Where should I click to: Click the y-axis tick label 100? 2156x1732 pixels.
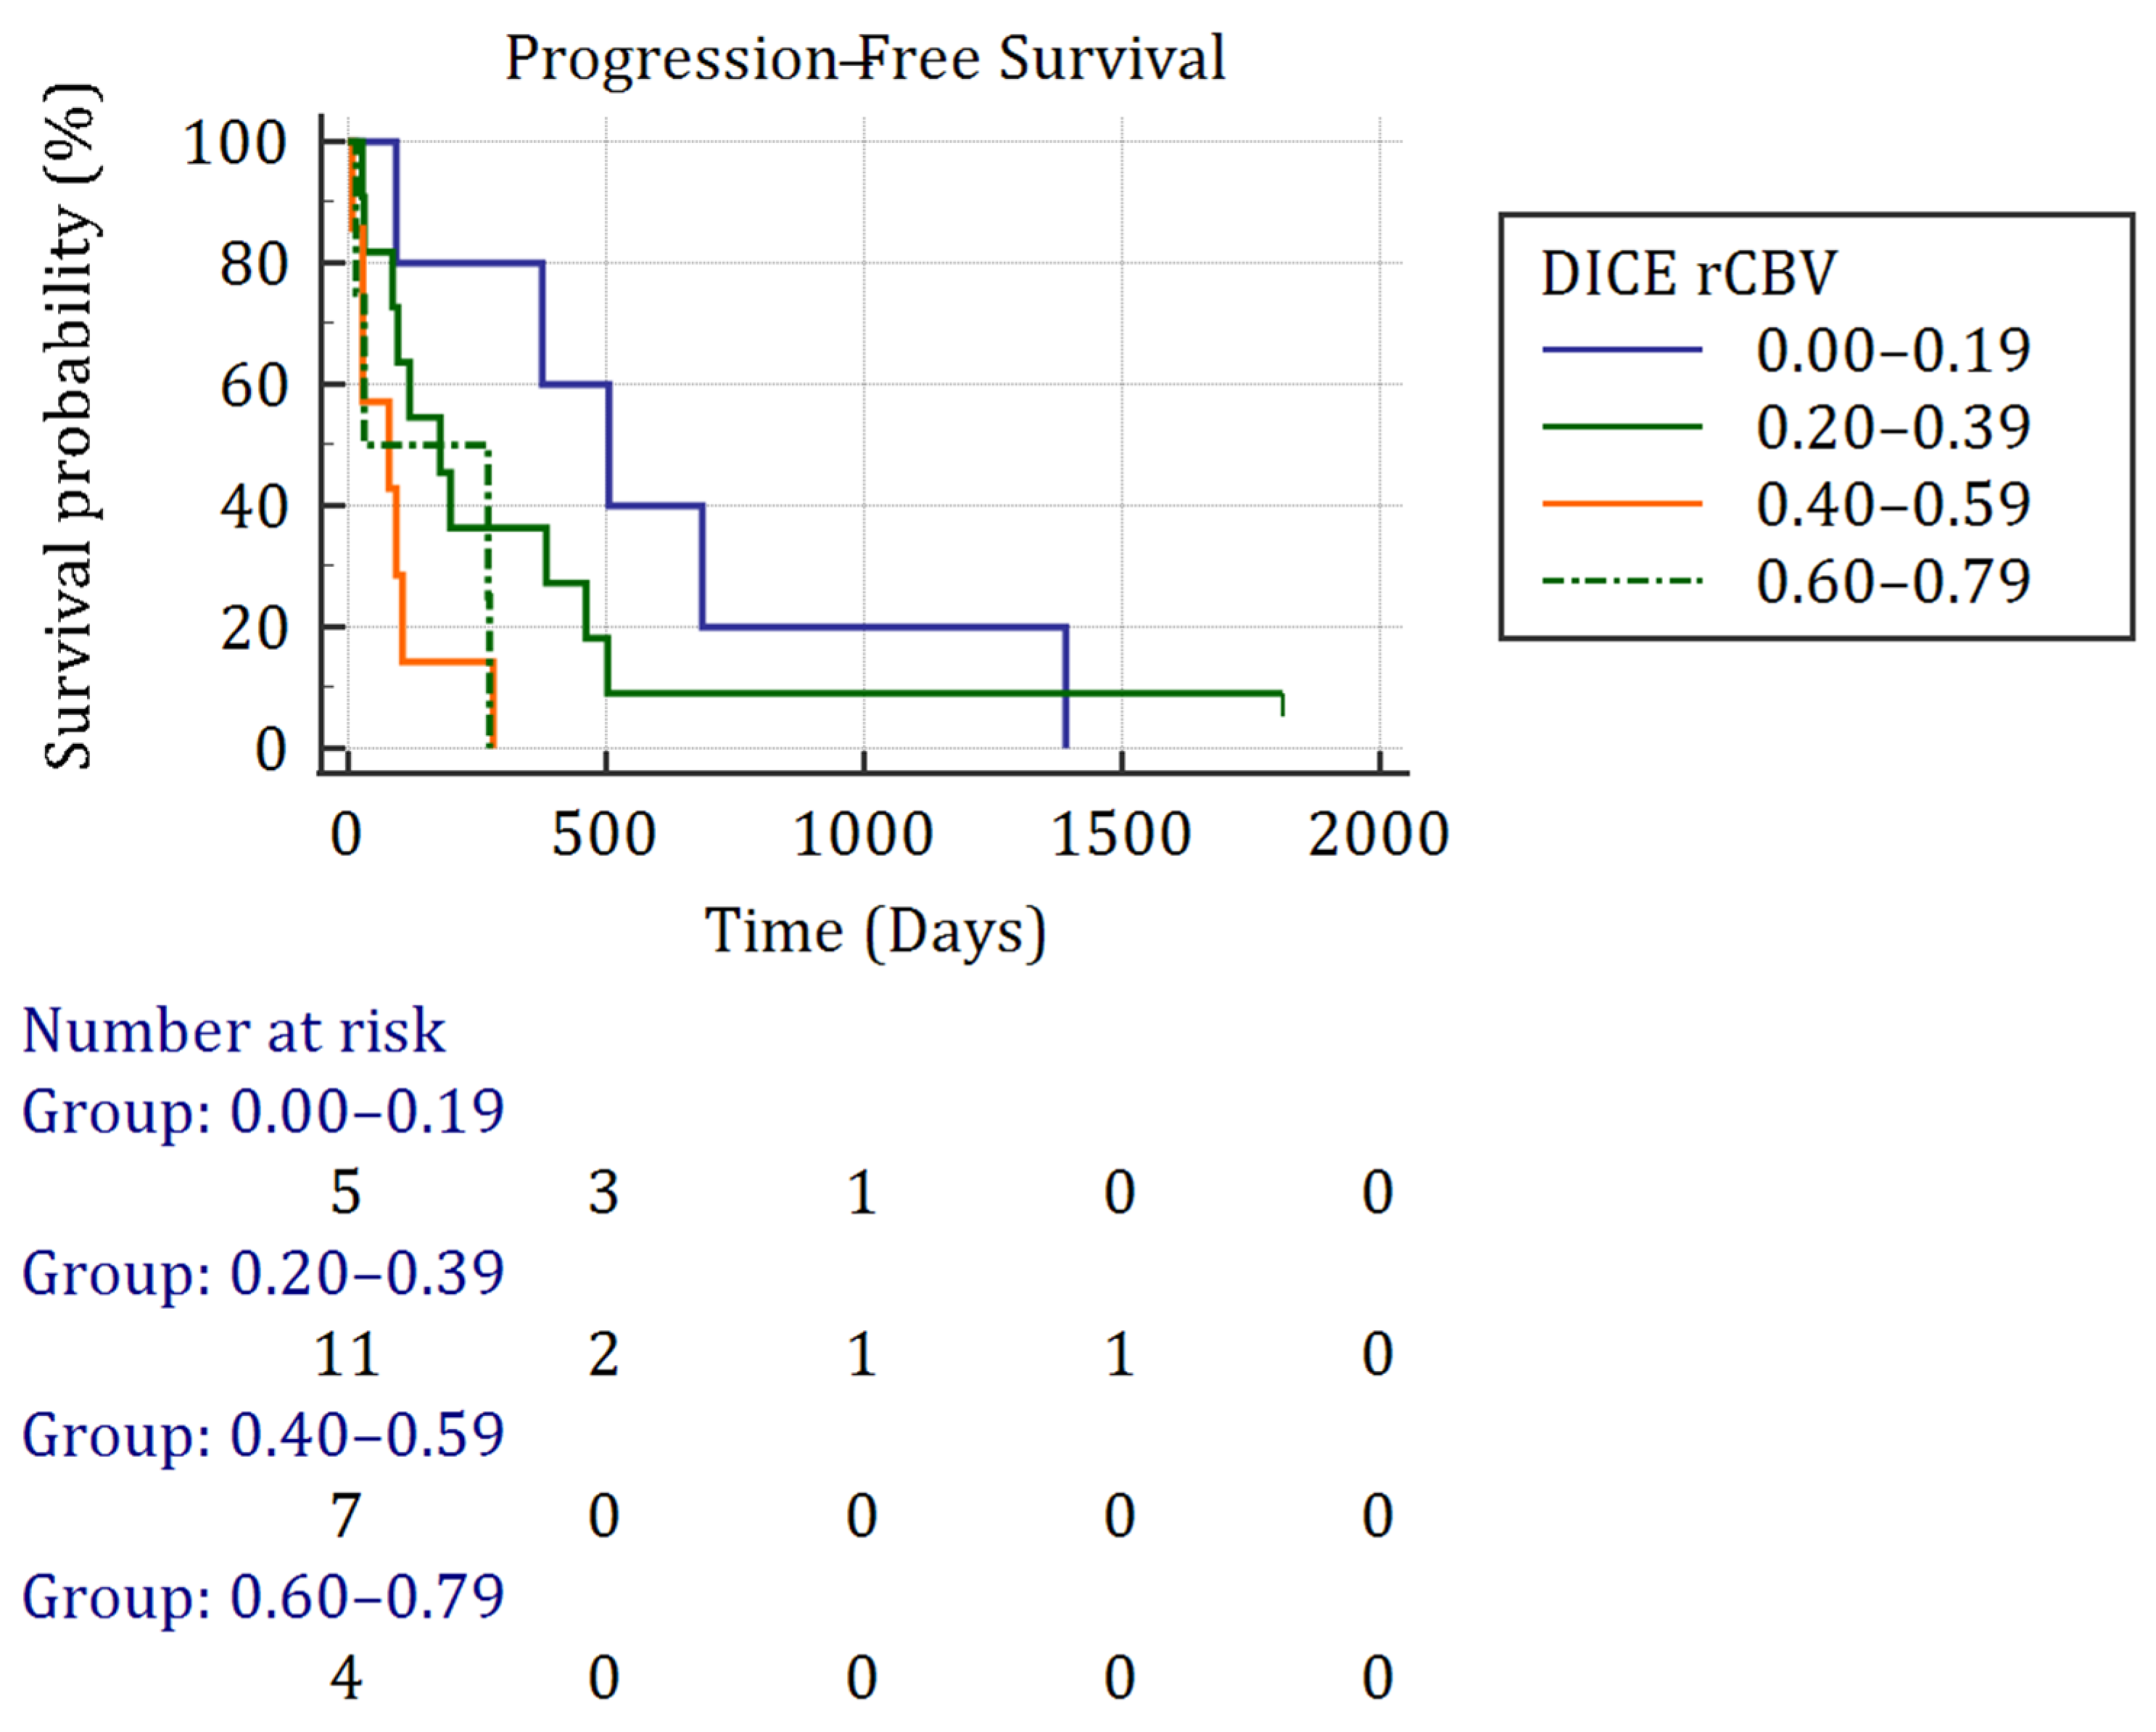[236, 143]
